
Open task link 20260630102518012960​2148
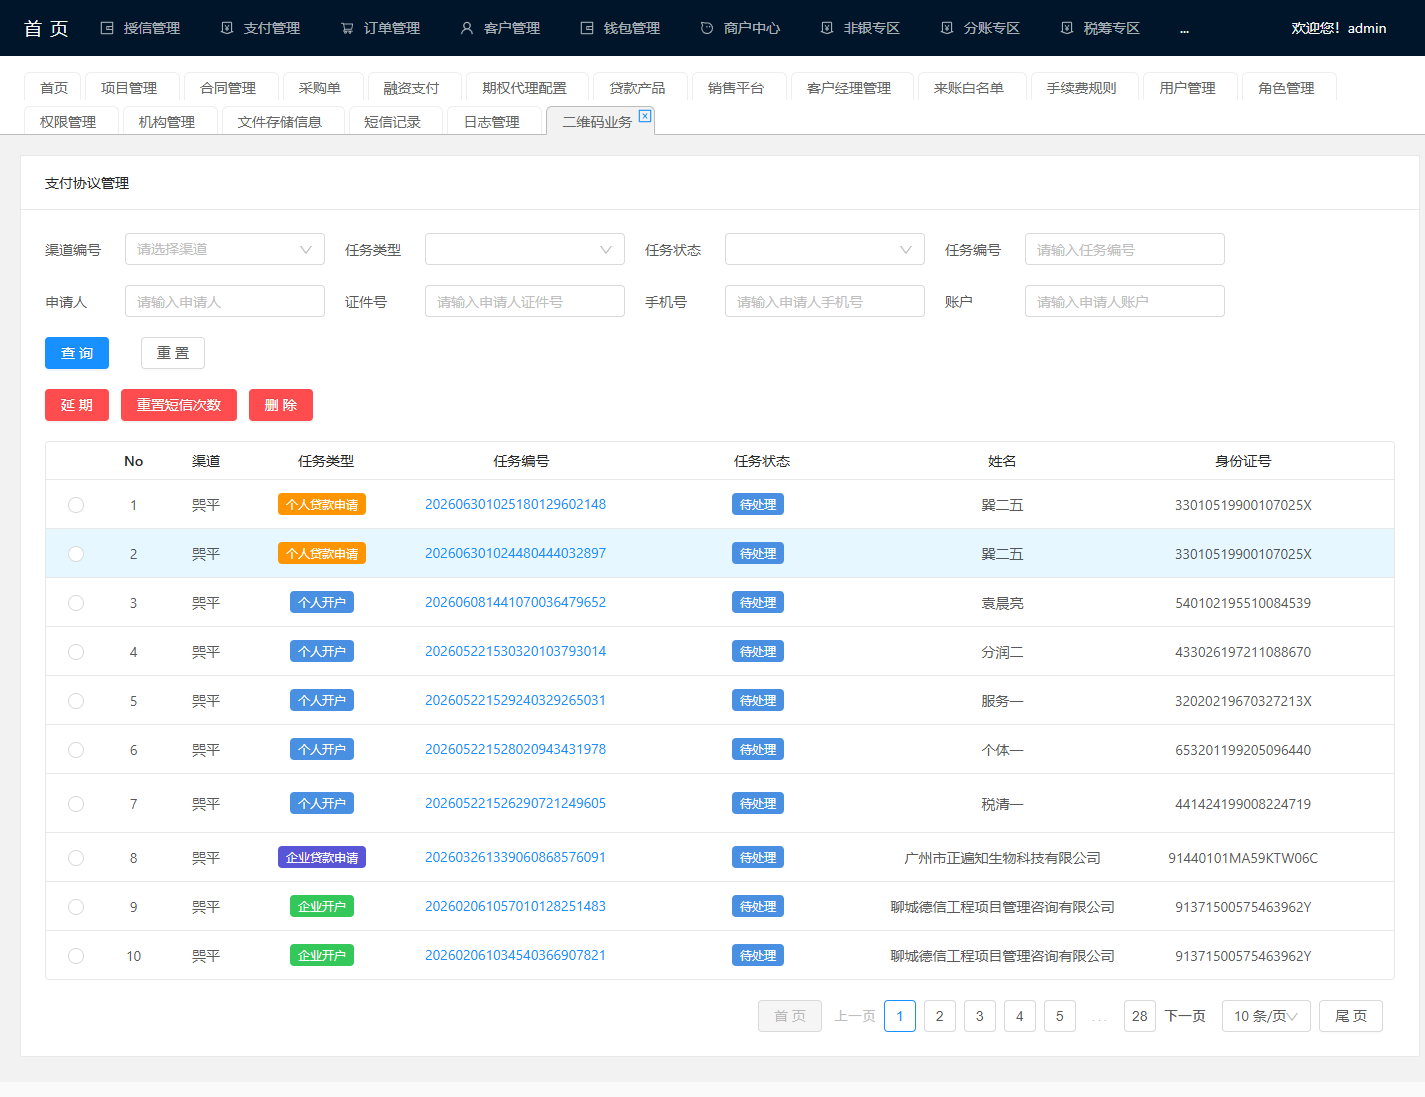(515, 504)
